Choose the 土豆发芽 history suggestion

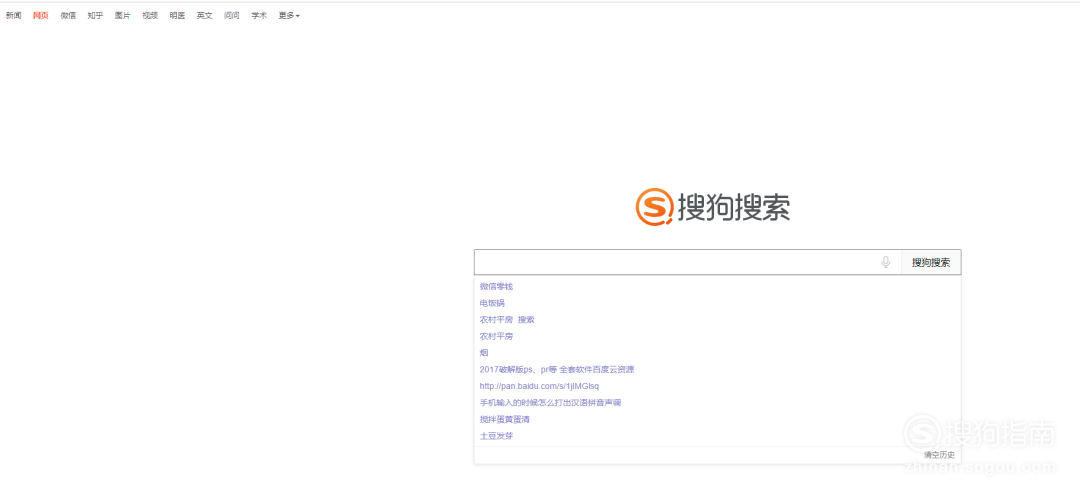point(496,436)
